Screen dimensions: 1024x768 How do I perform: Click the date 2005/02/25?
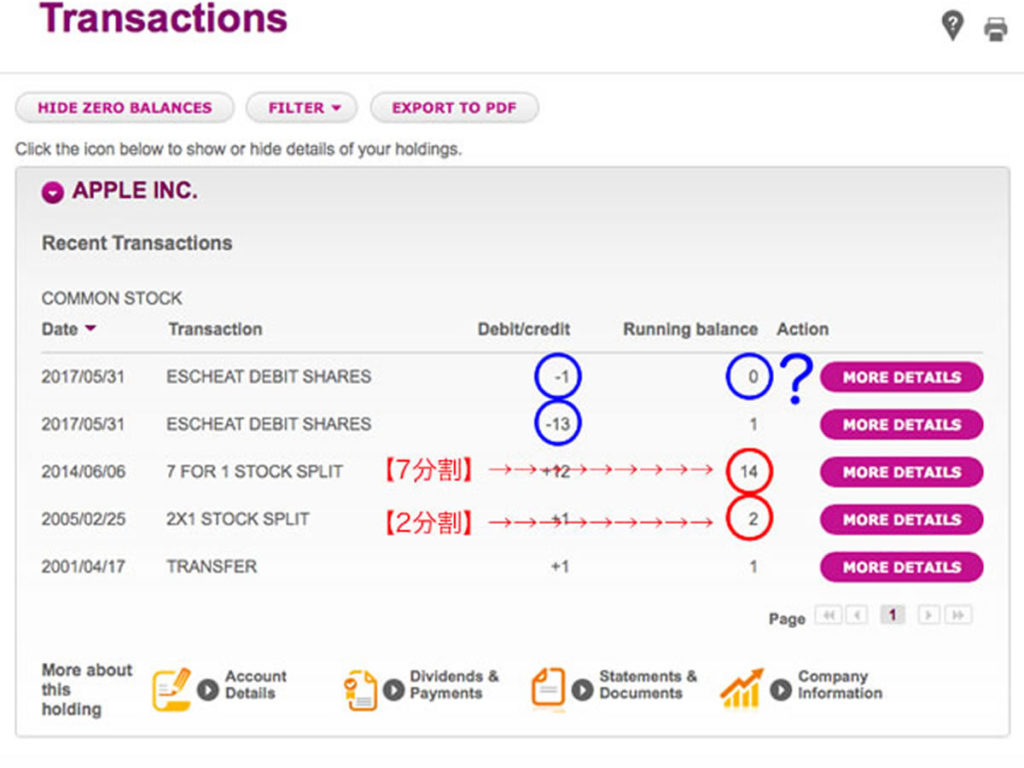tap(83, 519)
